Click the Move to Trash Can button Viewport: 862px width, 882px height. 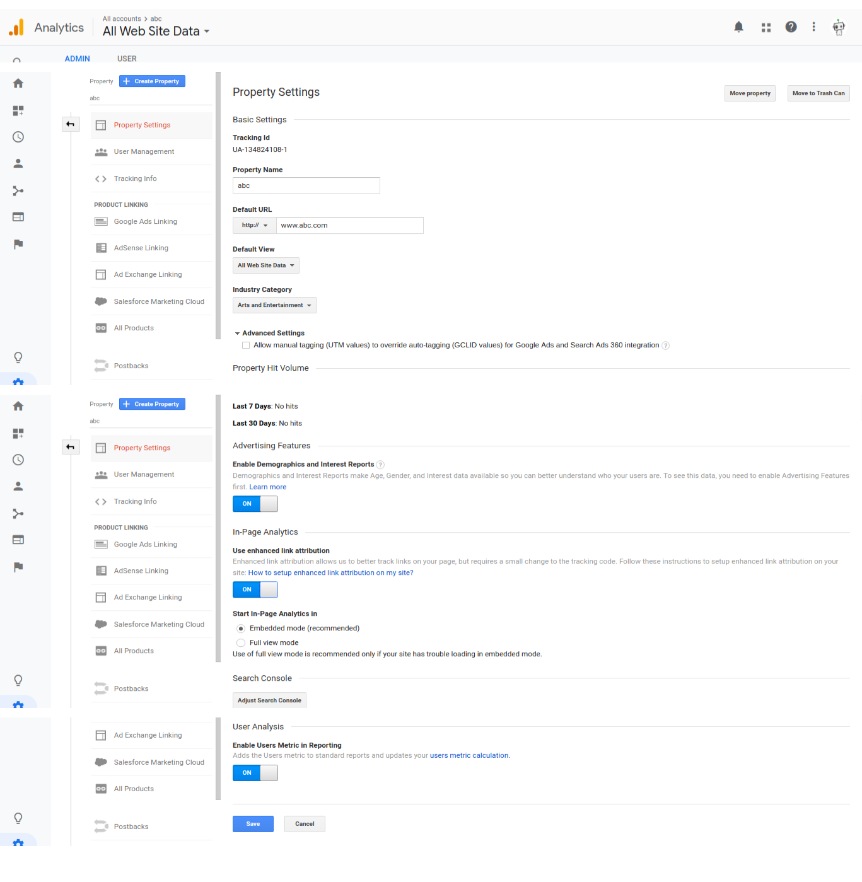point(818,93)
